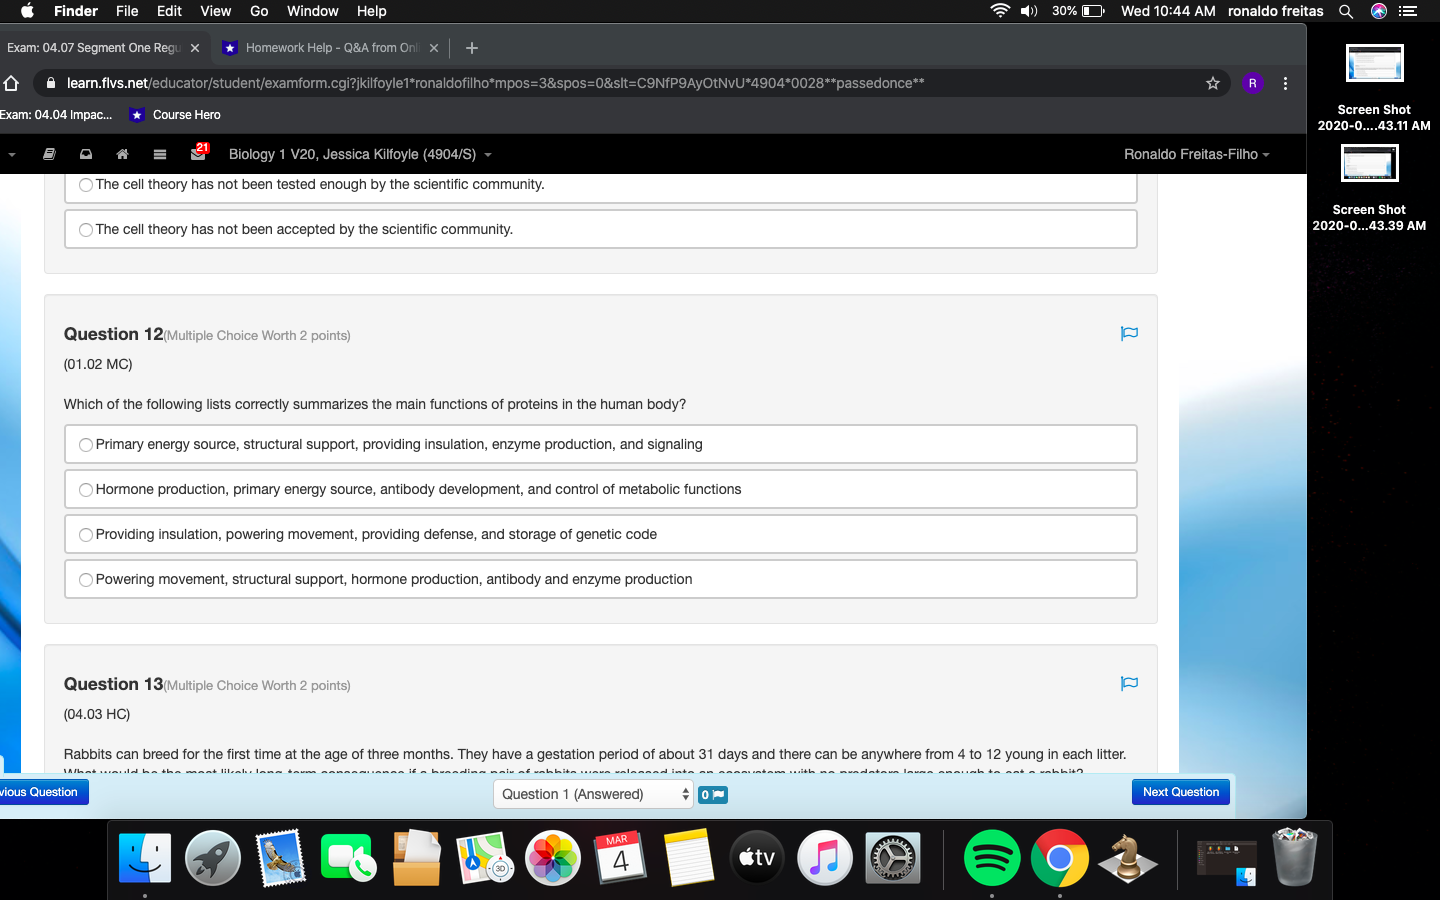1440x900 pixels.
Task: Open the Window menu in menu bar
Action: (x=312, y=11)
